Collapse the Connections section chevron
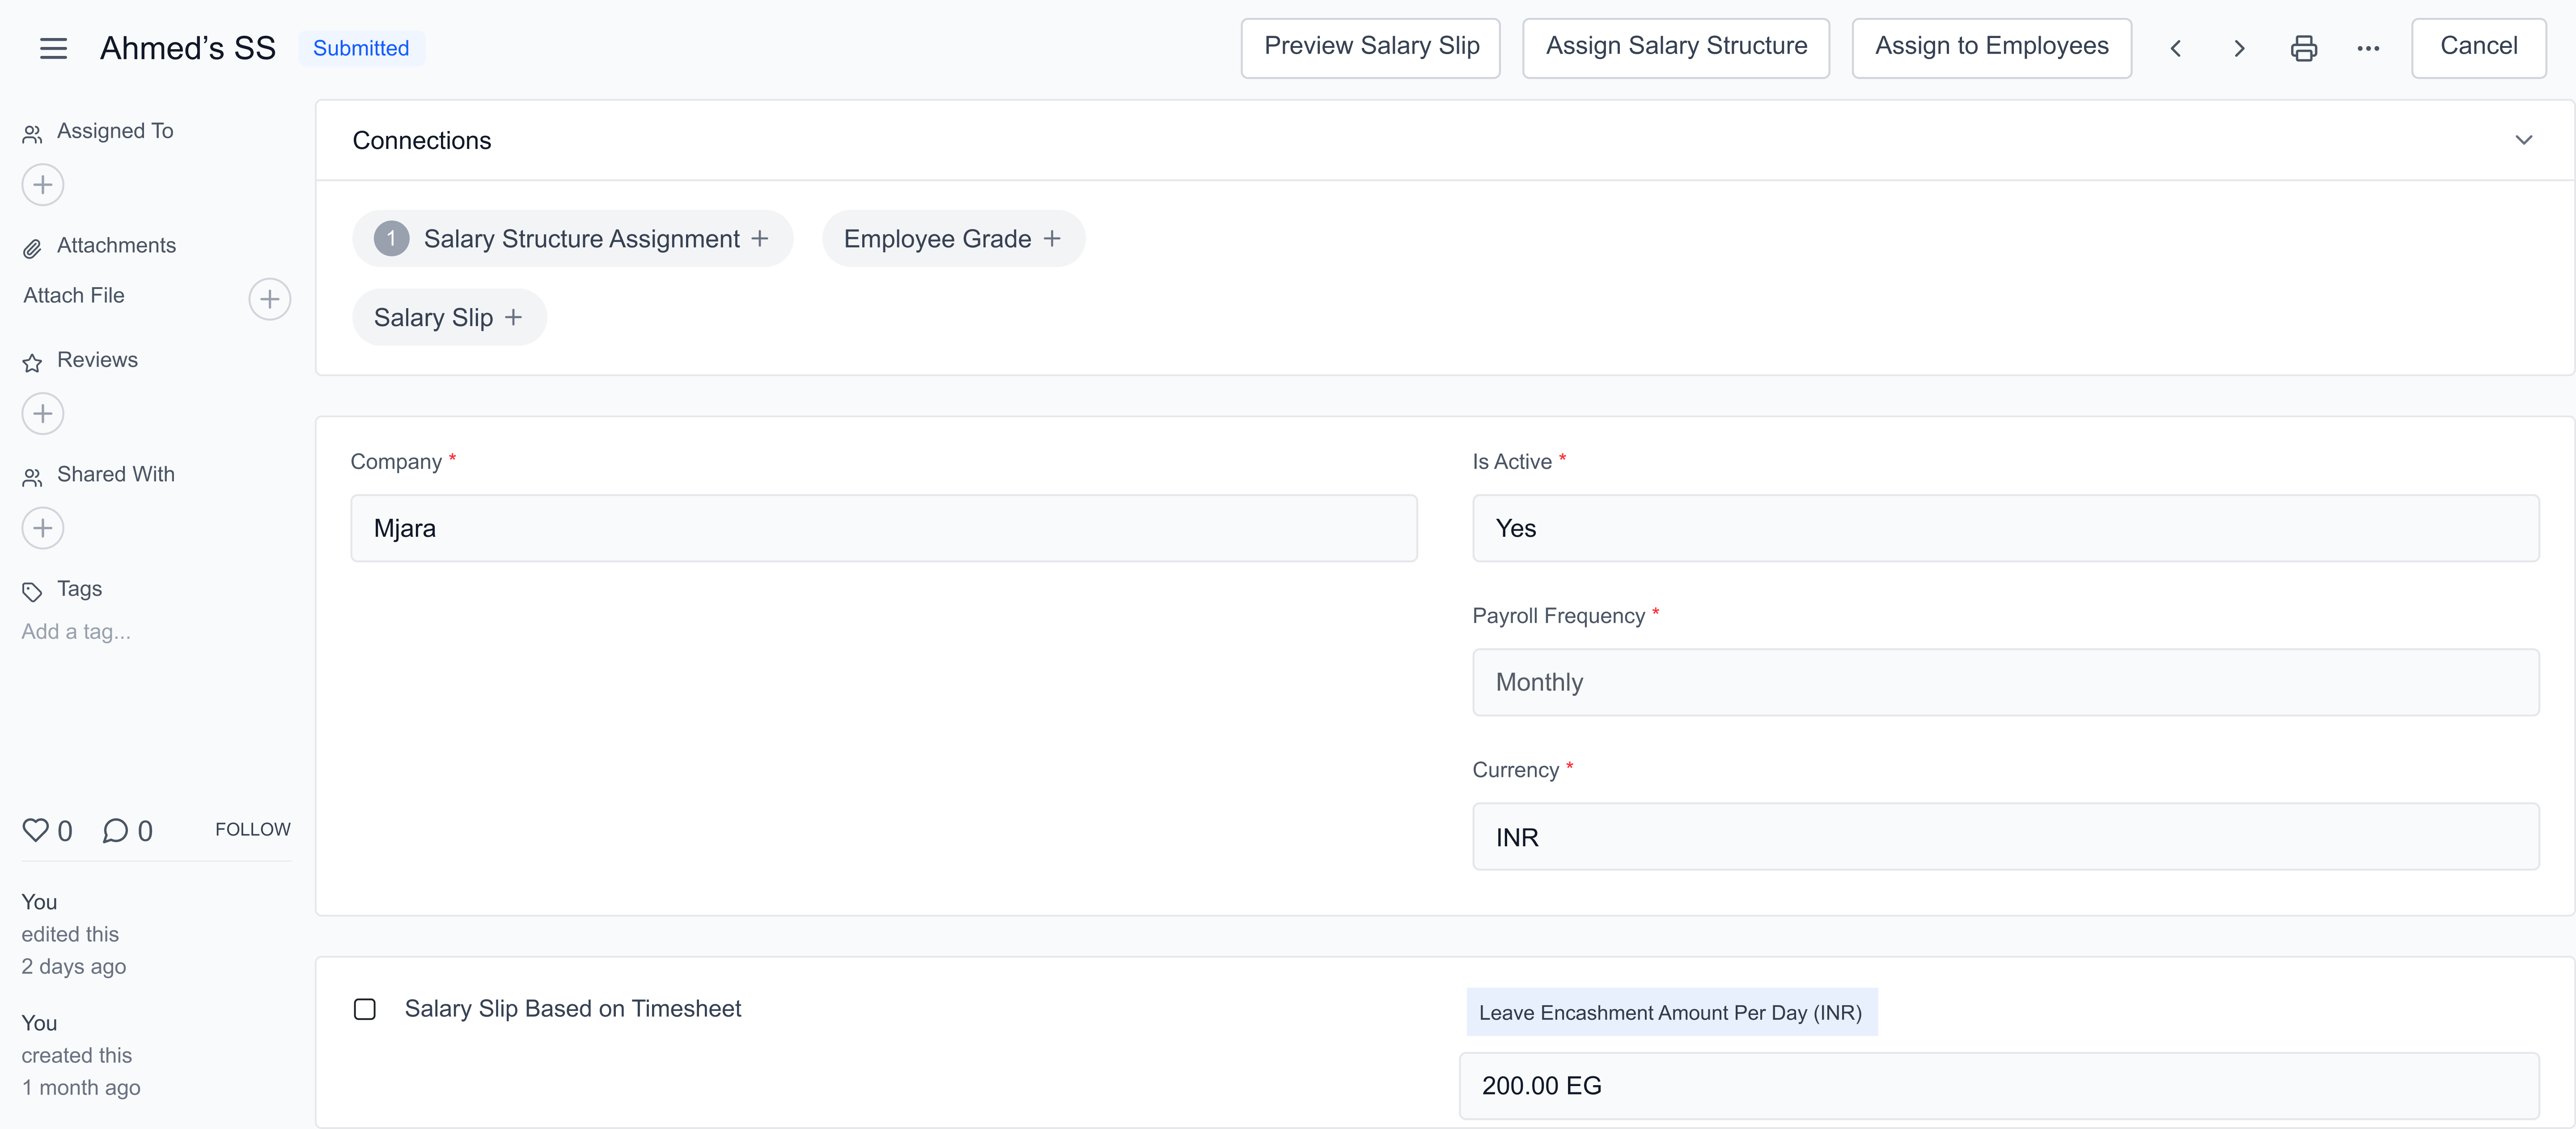The image size is (2576, 1129). pos(2523,140)
